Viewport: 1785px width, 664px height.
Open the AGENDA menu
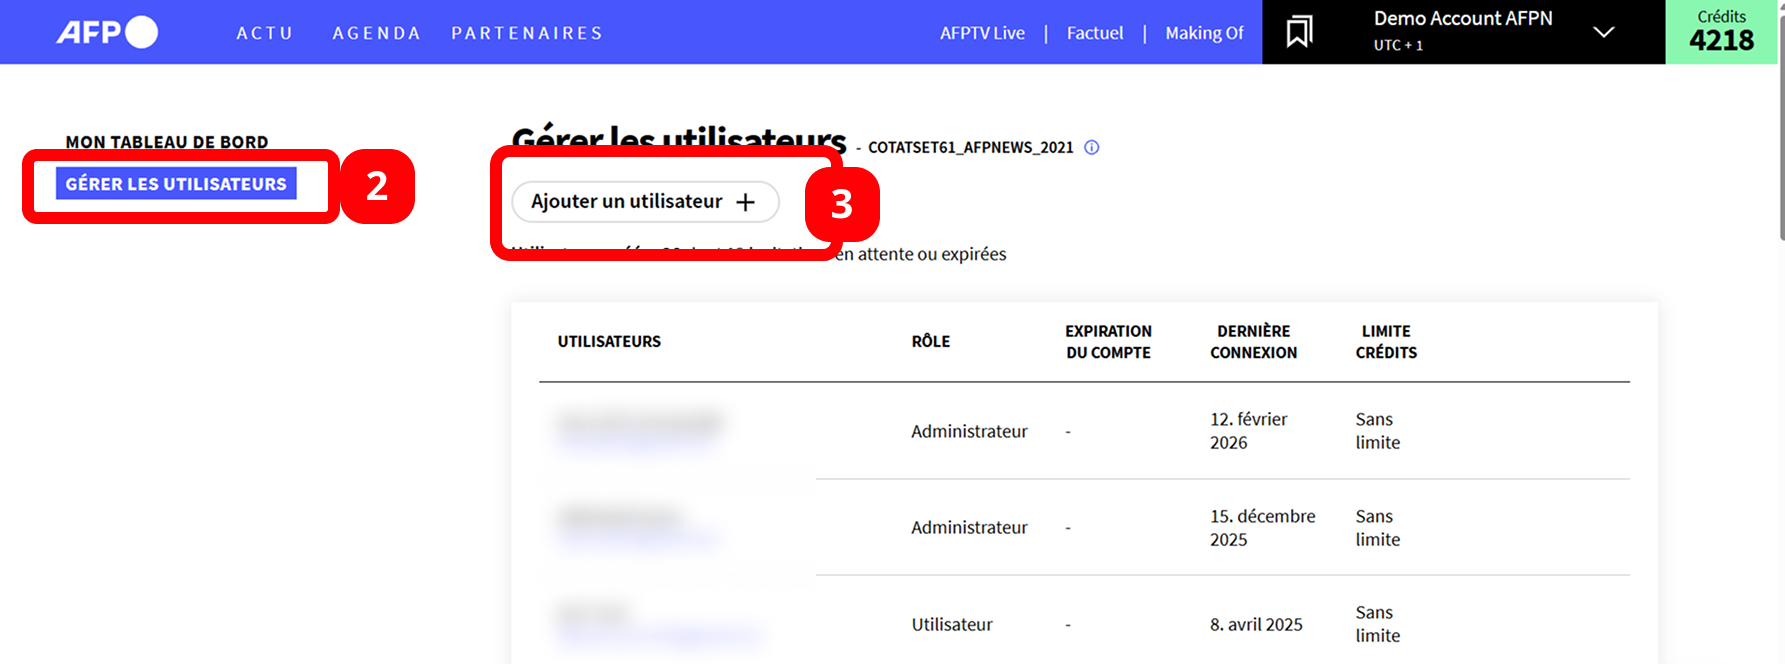click(x=376, y=33)
